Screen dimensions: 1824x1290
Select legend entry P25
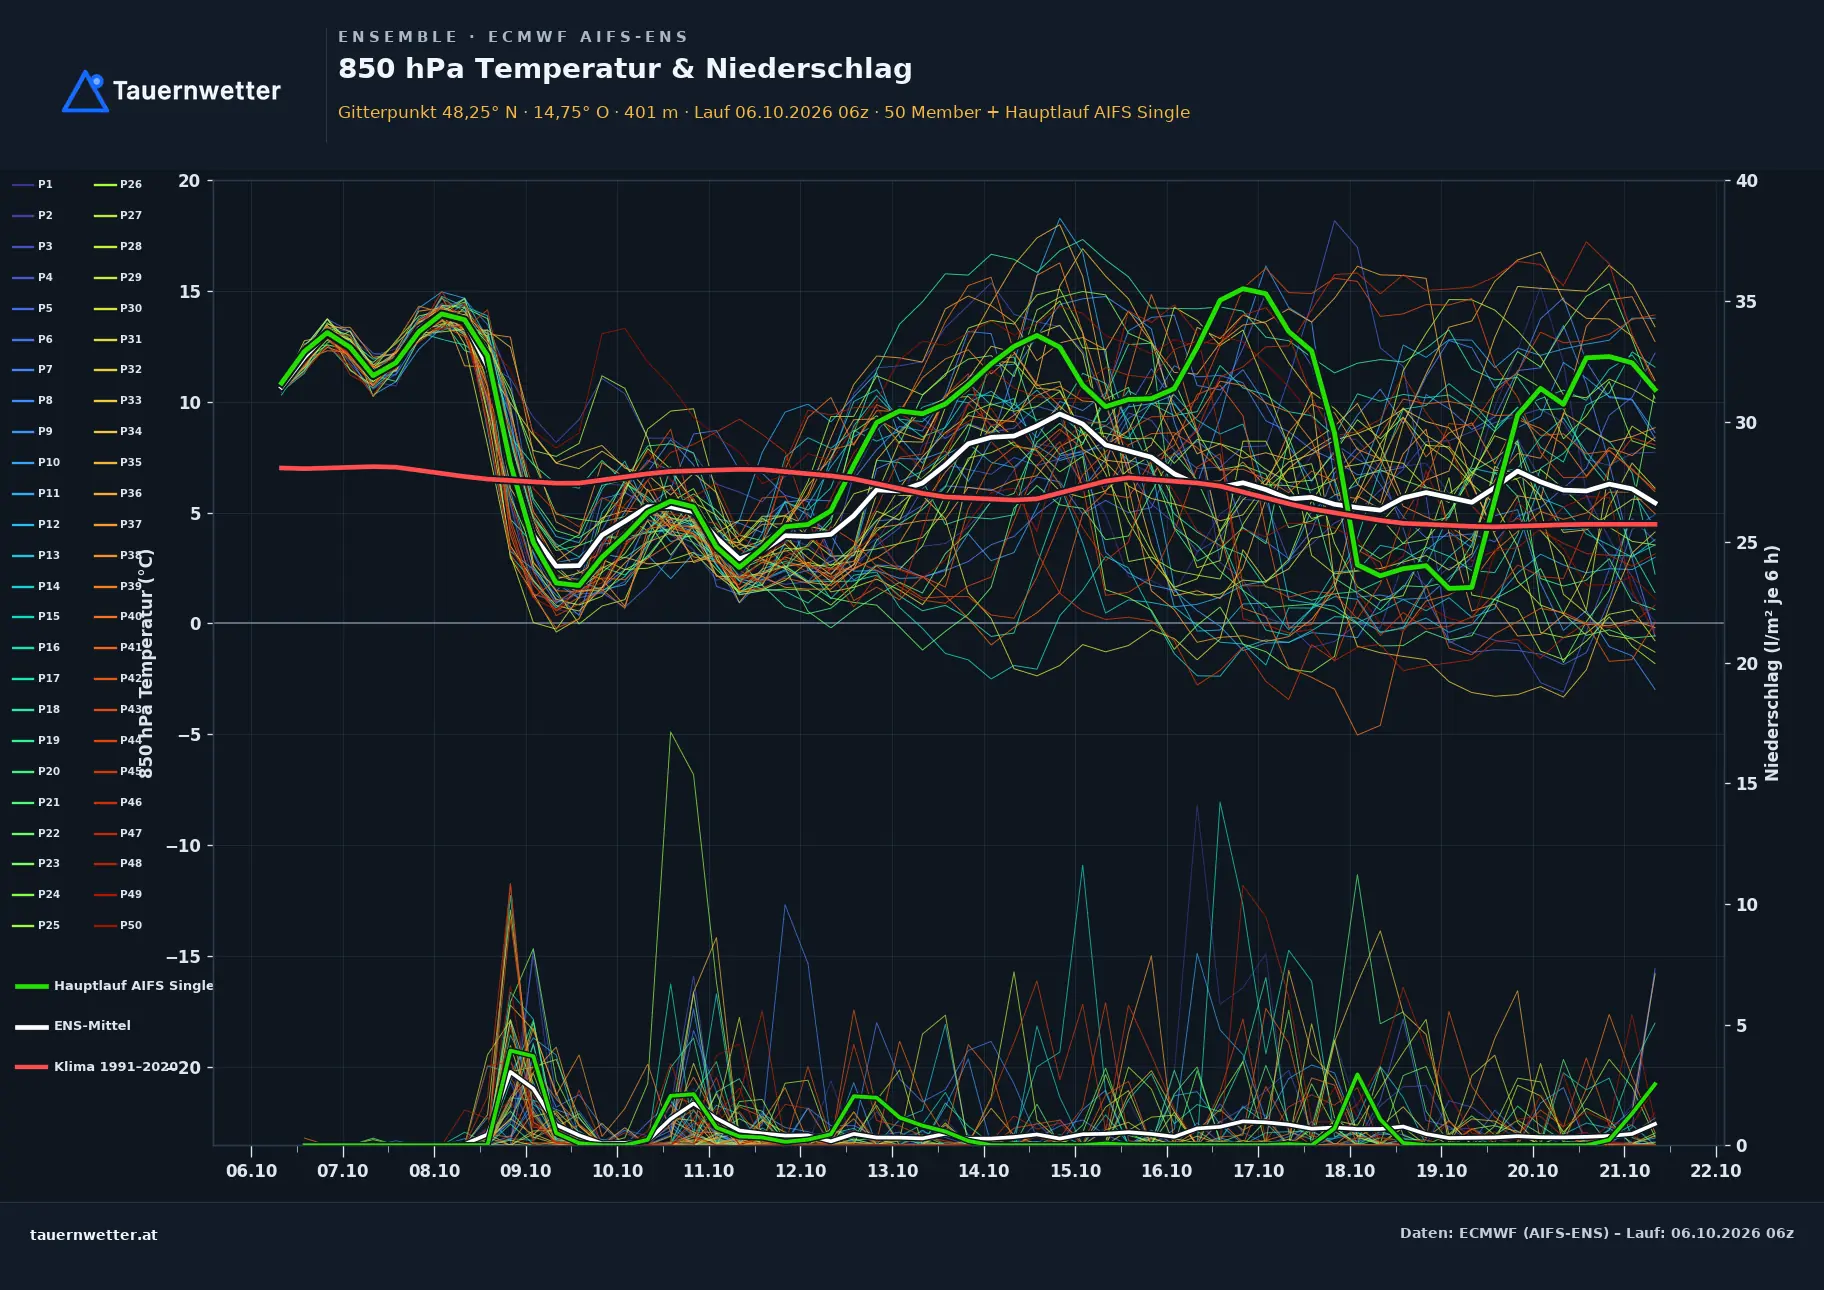(x=36, y=925)
